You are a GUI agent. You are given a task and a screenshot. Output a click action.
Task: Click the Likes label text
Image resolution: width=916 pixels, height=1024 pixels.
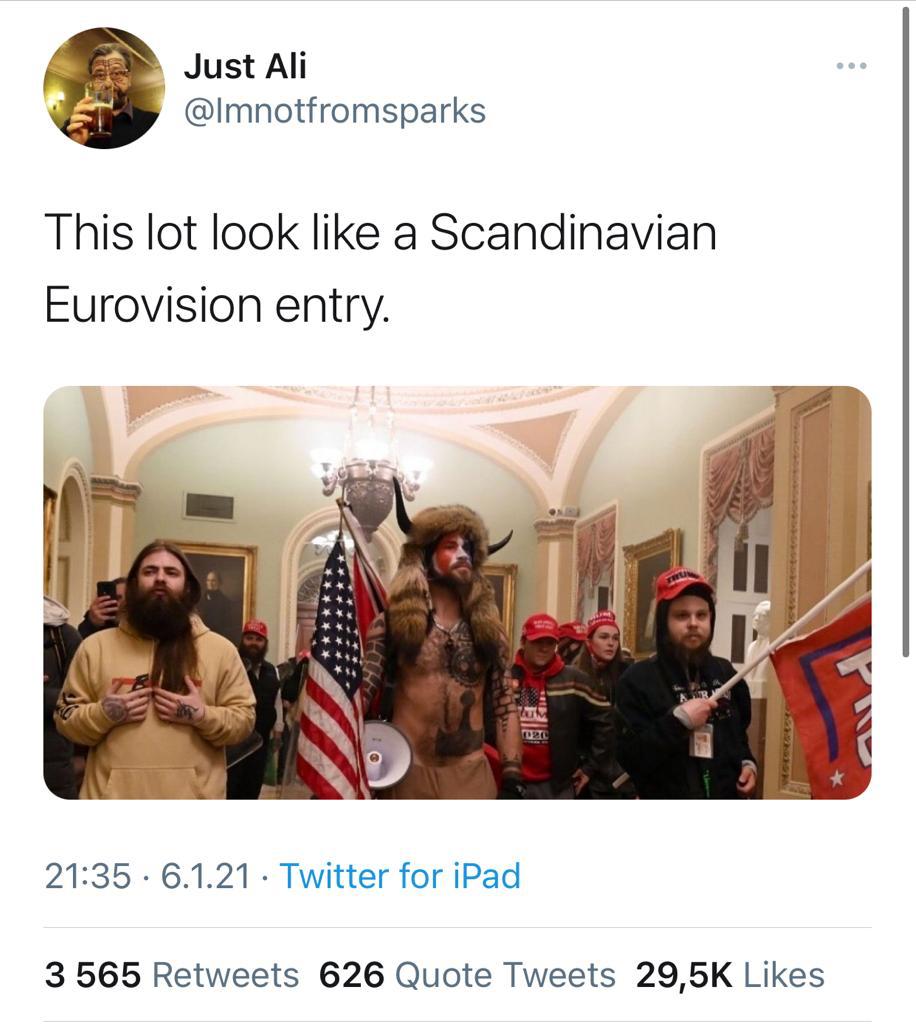pos(784,975)
